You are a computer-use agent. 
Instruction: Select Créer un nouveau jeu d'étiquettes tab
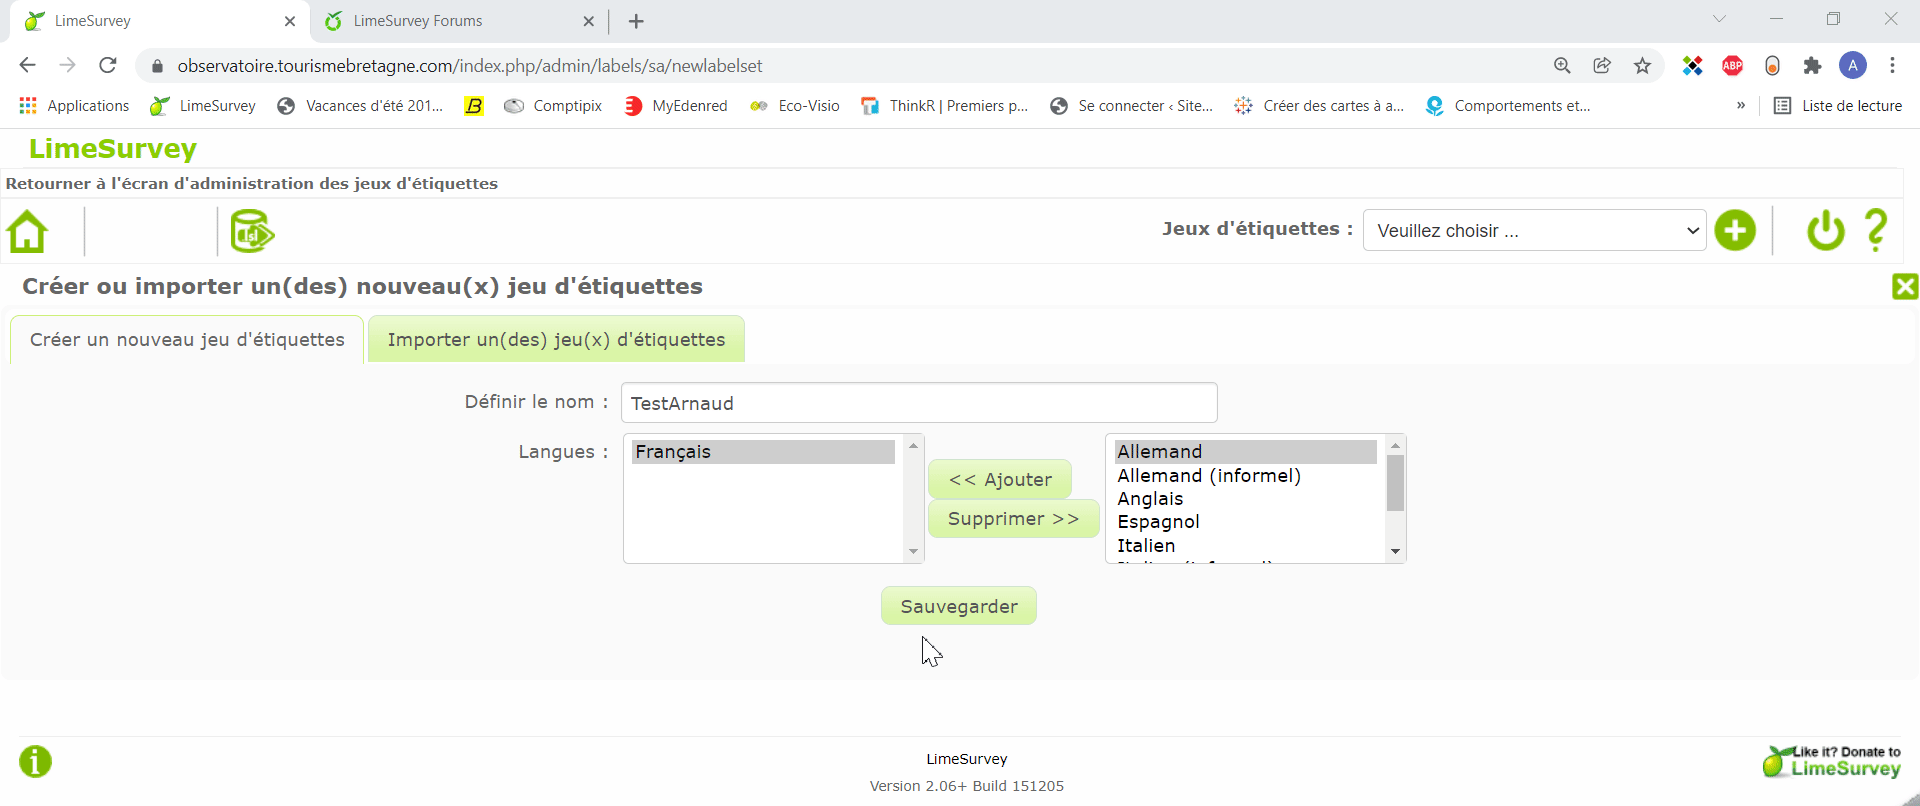click(187, 340)
